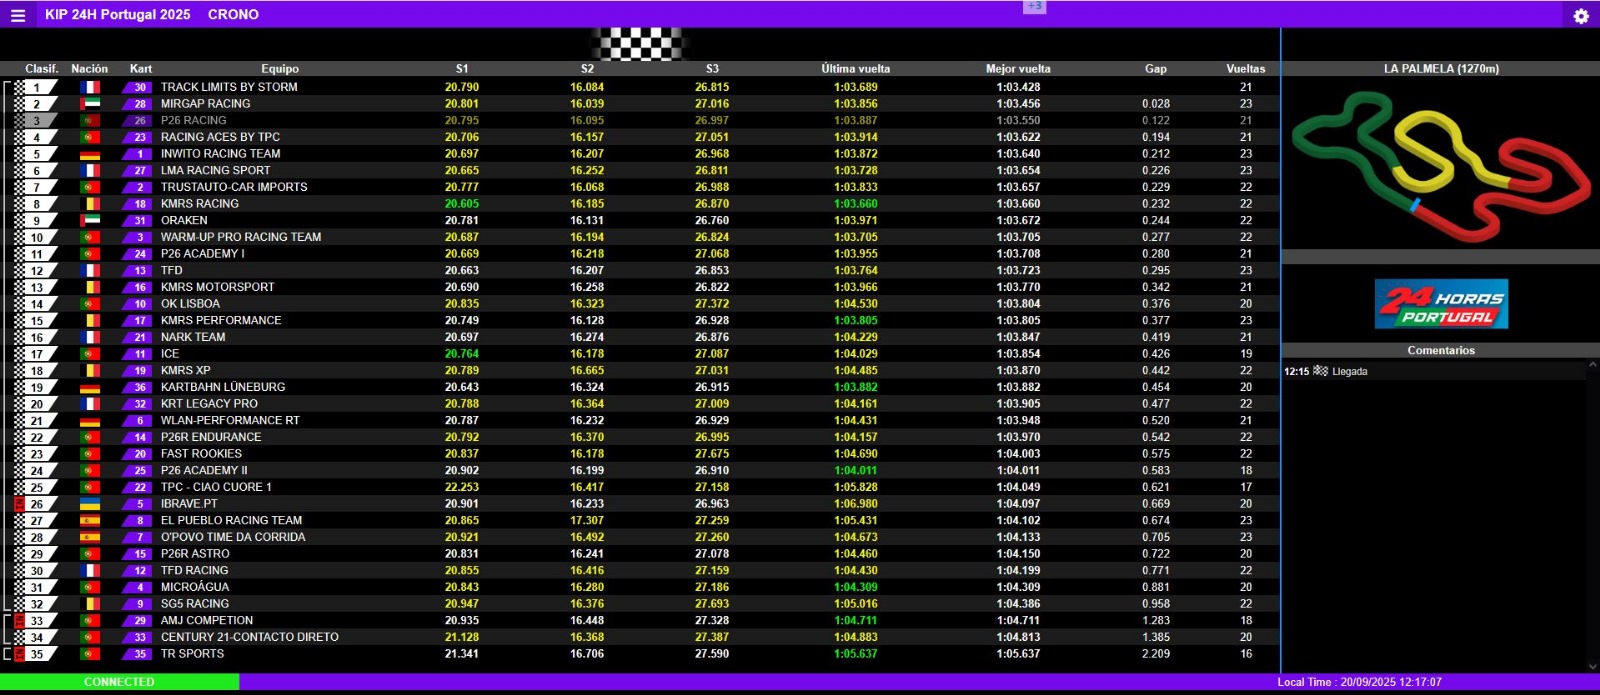Click the checkered flag banner above the table
The image size is (1600, 695).
pyautogui.click(x=640, y=44)
